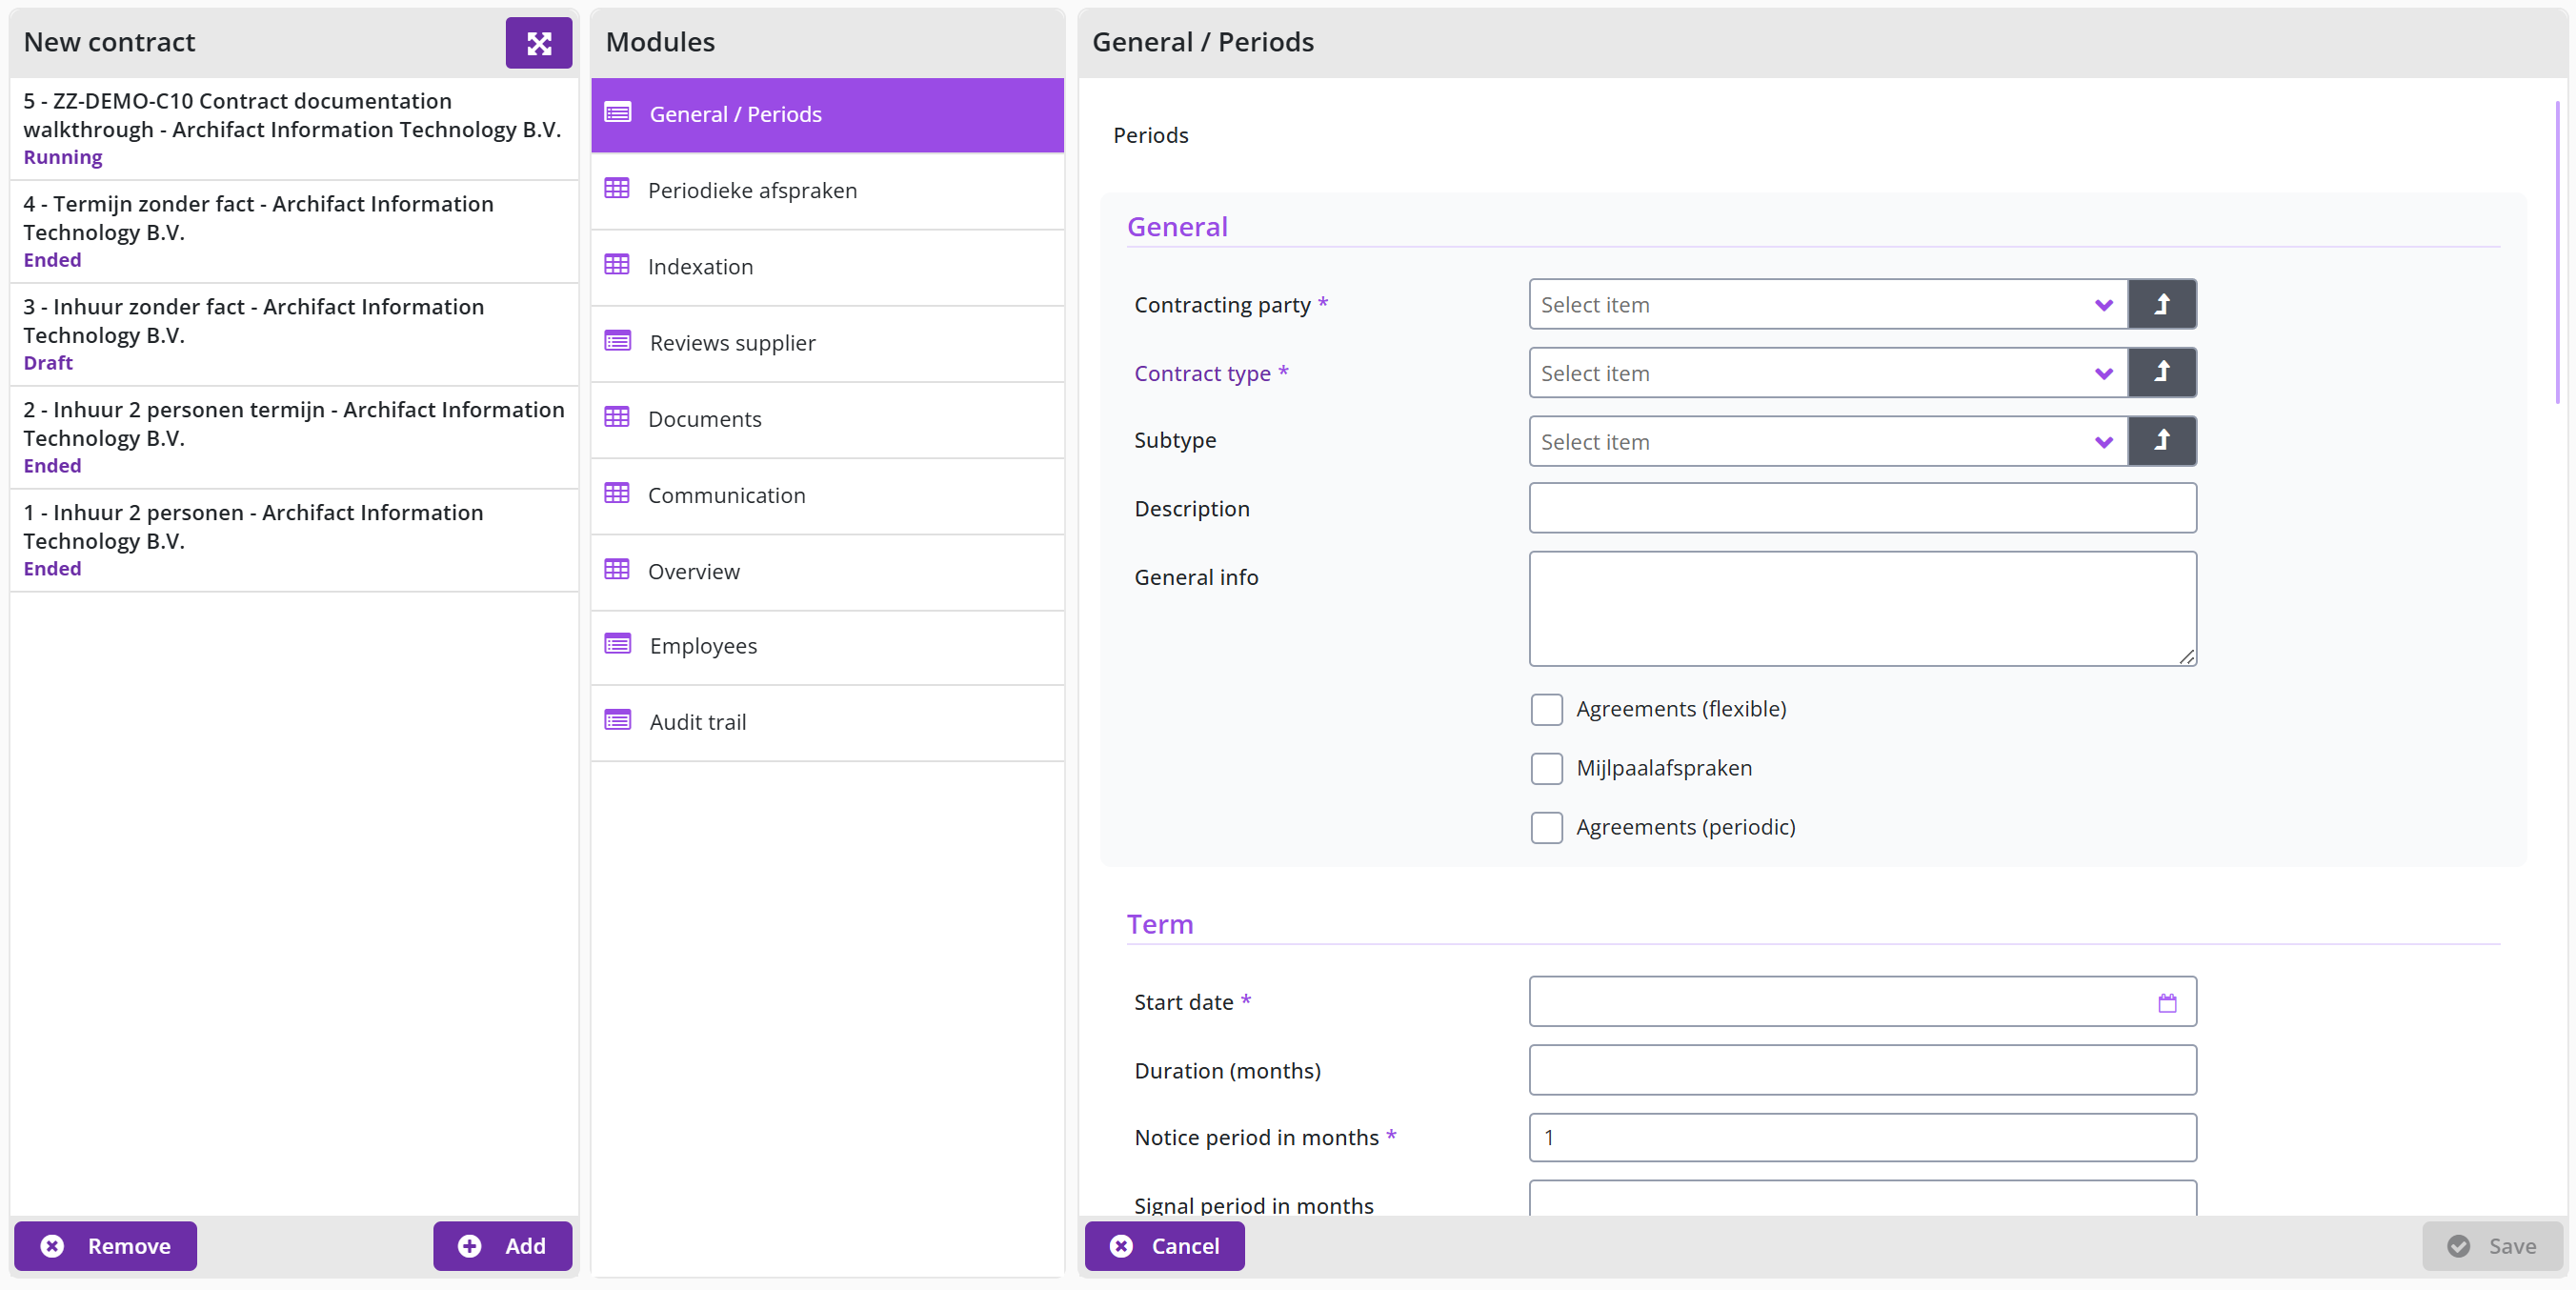This screenshot has height=1290, width=2576.
Task: Click the upload arrow beside Contract type
Action: (x=2161, y=372)
